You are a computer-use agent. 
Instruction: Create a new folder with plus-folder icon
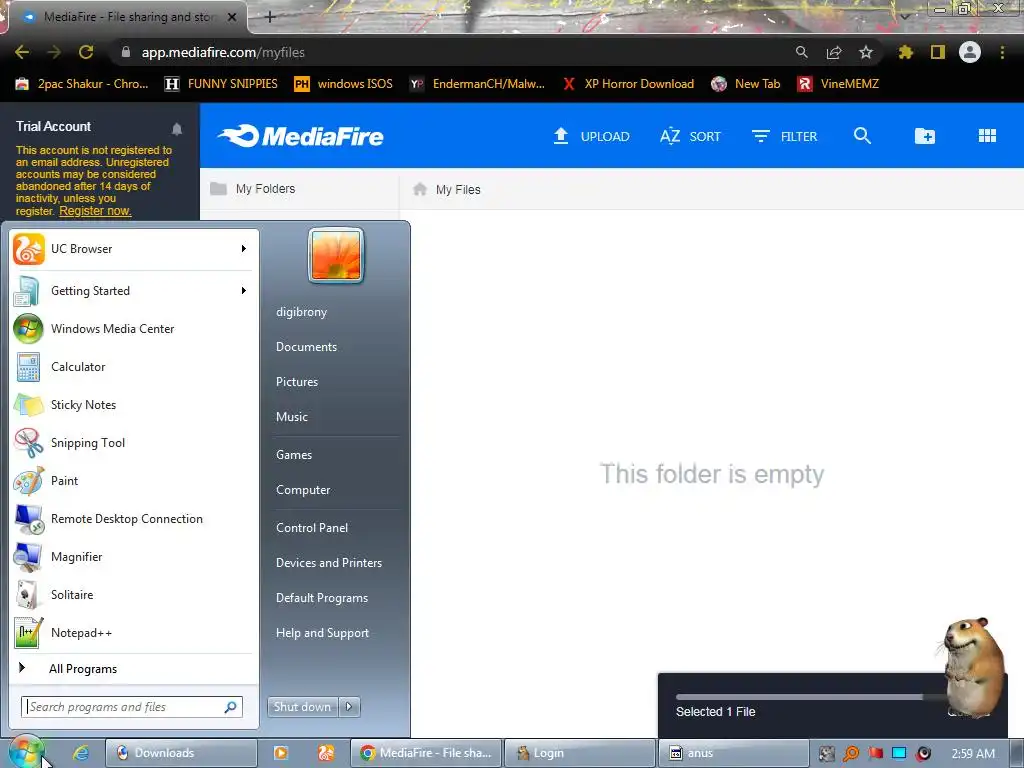click(924, 136)
